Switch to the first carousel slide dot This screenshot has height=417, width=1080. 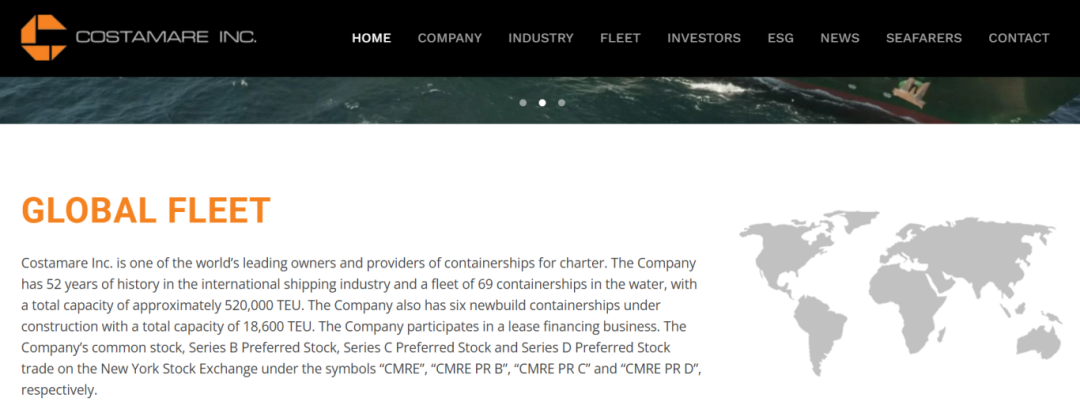pos(522,102)
